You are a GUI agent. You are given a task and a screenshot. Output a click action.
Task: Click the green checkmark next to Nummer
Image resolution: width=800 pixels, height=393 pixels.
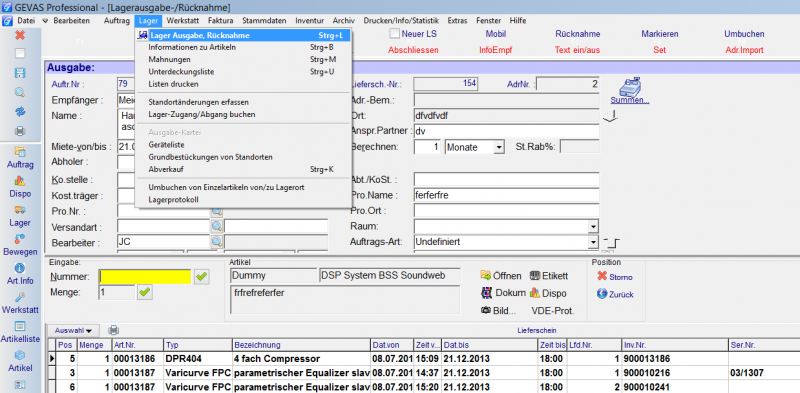202,277
